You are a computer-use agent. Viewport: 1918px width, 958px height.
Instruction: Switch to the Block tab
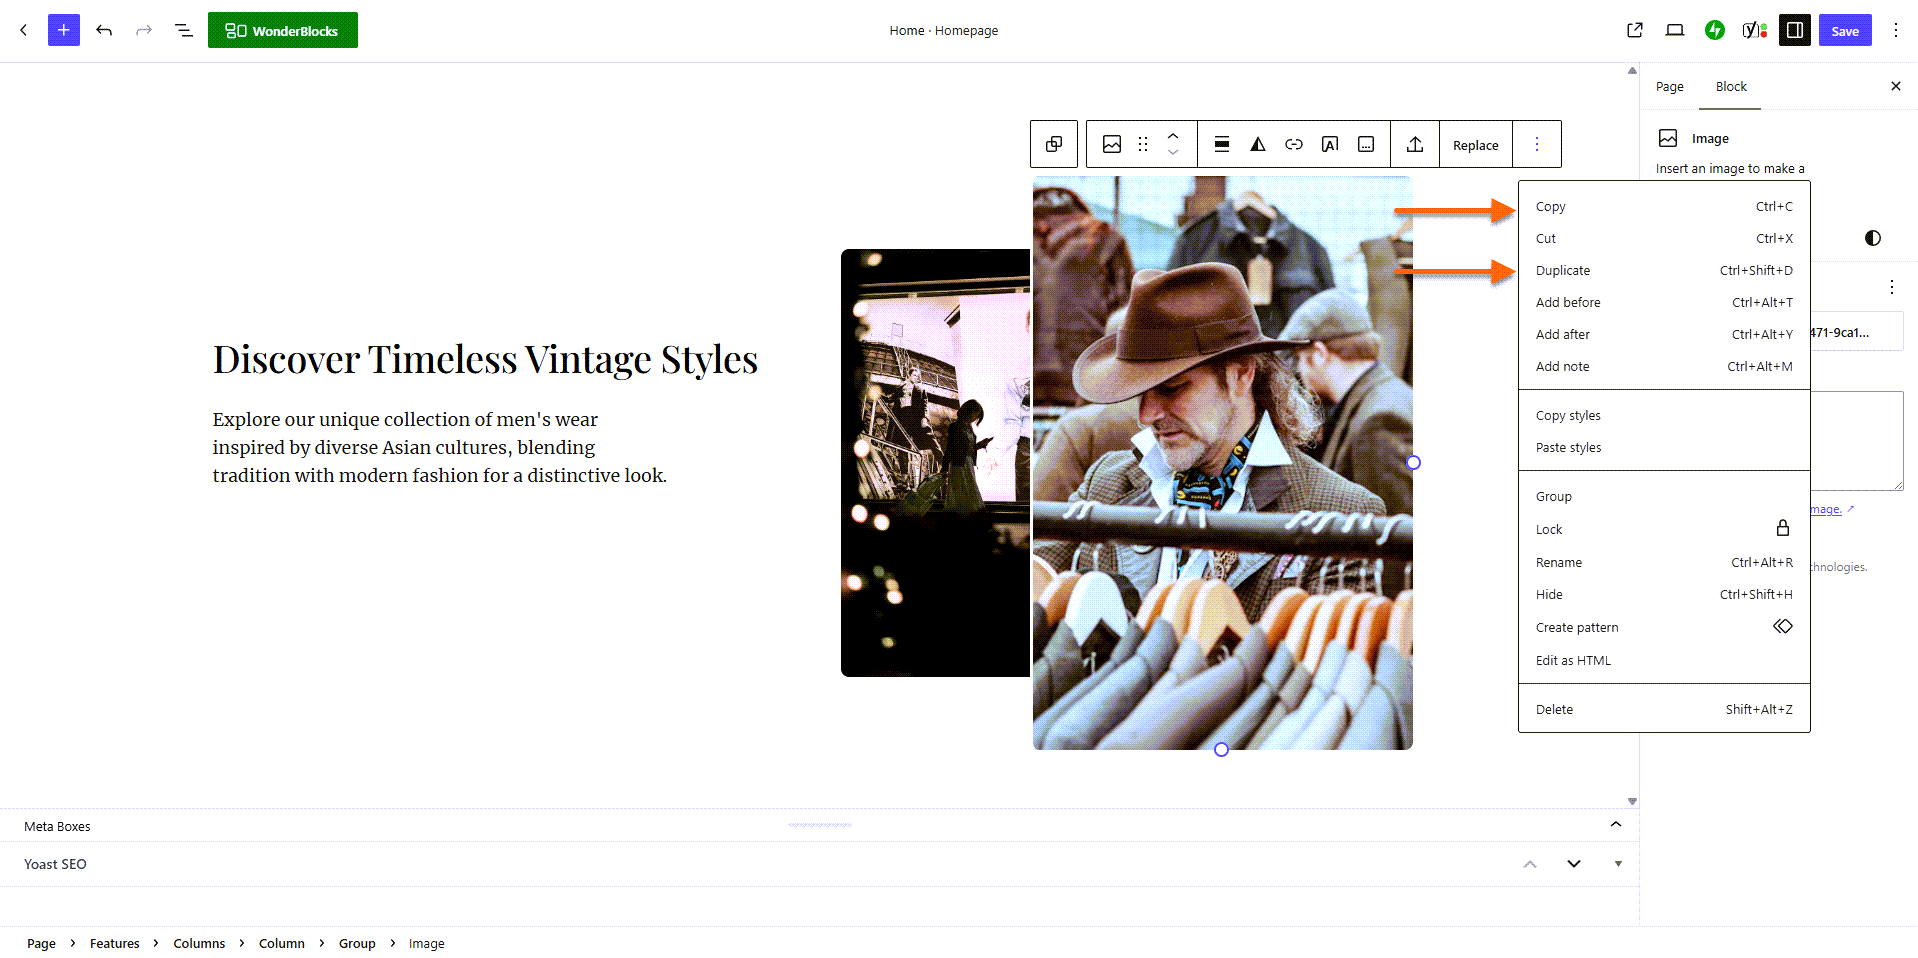pos(1731,87)
